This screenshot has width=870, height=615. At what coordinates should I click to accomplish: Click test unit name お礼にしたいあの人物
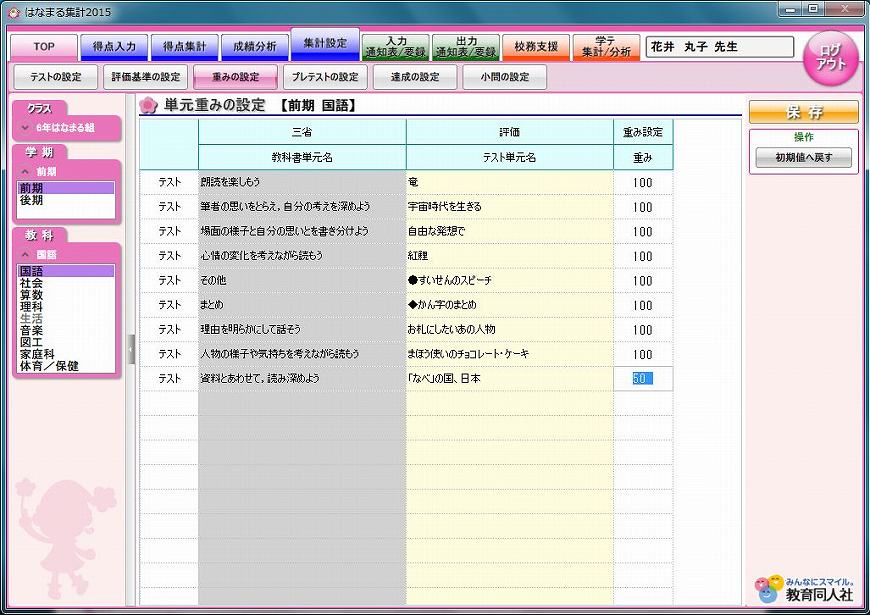coord(452,329)
